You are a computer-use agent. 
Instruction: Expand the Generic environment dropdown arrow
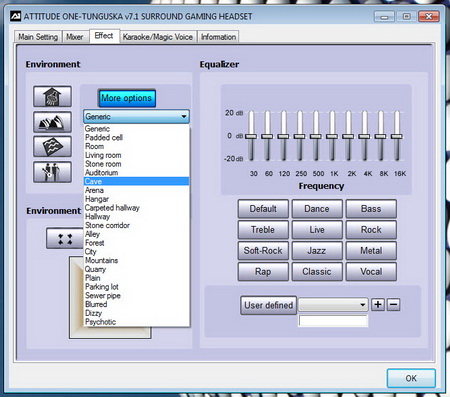tap(184, 117)
